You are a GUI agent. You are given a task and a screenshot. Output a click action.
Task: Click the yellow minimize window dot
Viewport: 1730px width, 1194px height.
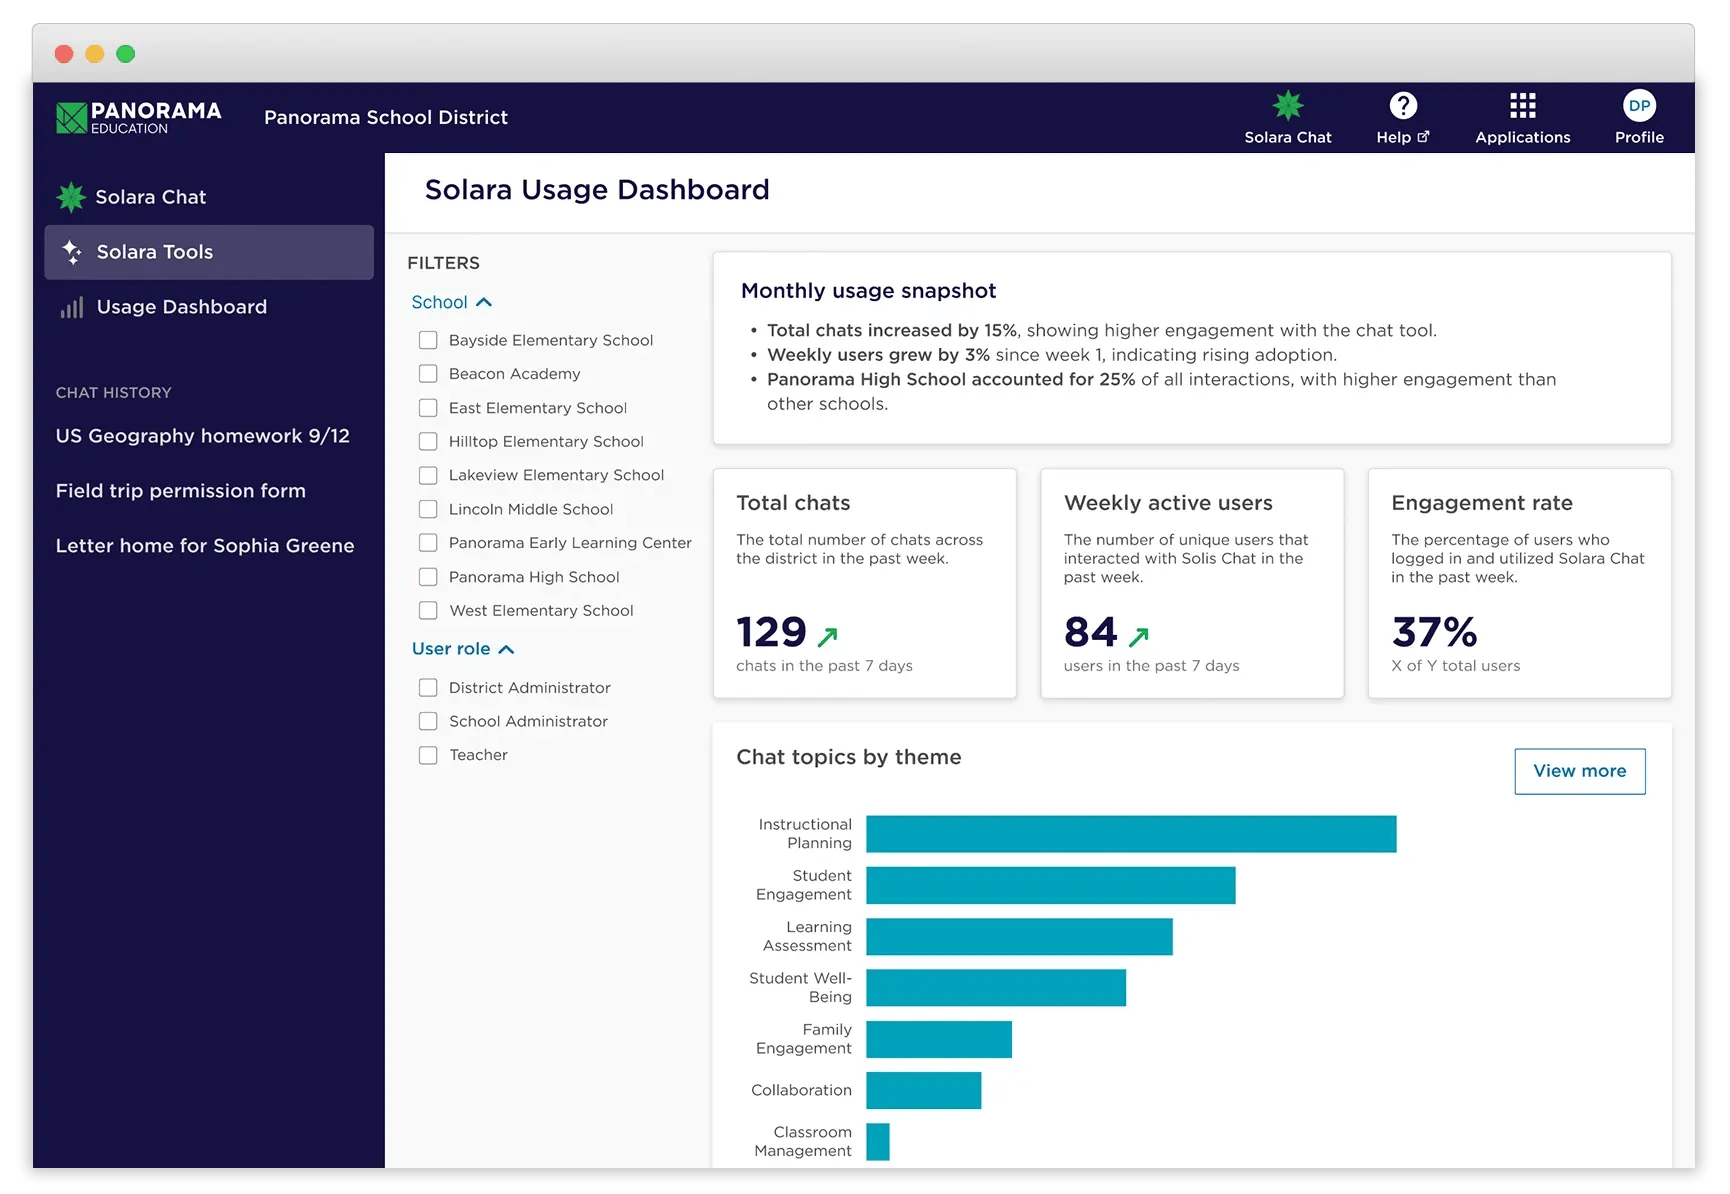coord(95,54)
